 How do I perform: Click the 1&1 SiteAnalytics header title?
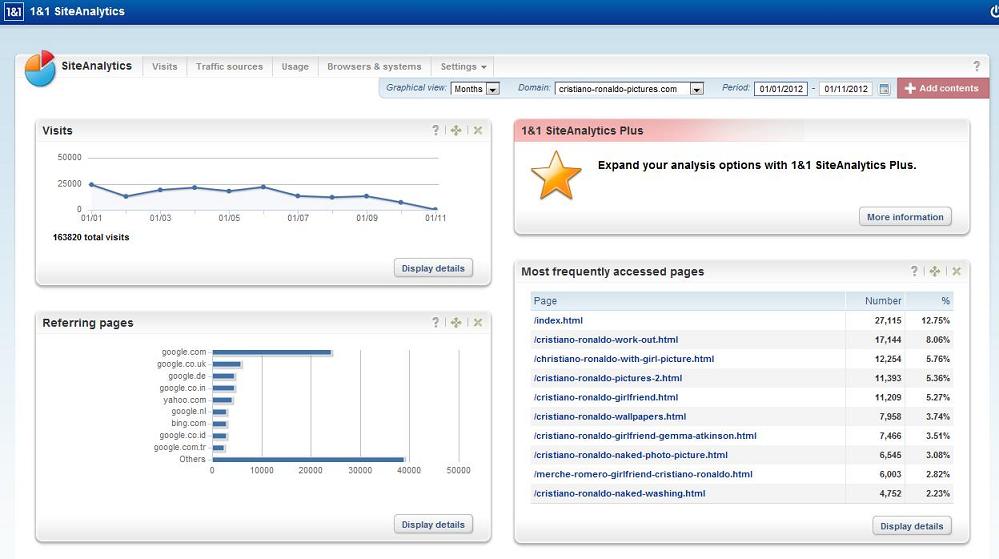pyautogui.click(x=77, y=11)
